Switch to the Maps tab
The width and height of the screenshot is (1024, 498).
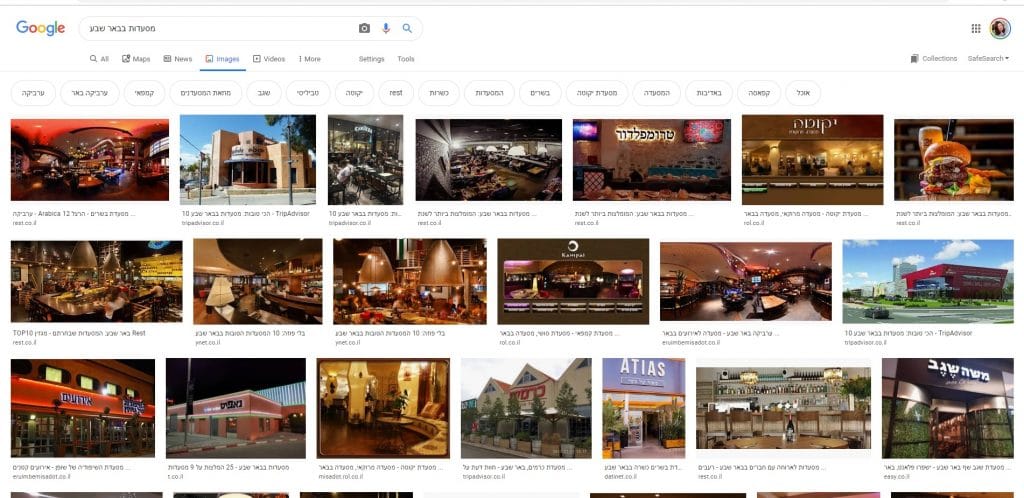[136, 59]
